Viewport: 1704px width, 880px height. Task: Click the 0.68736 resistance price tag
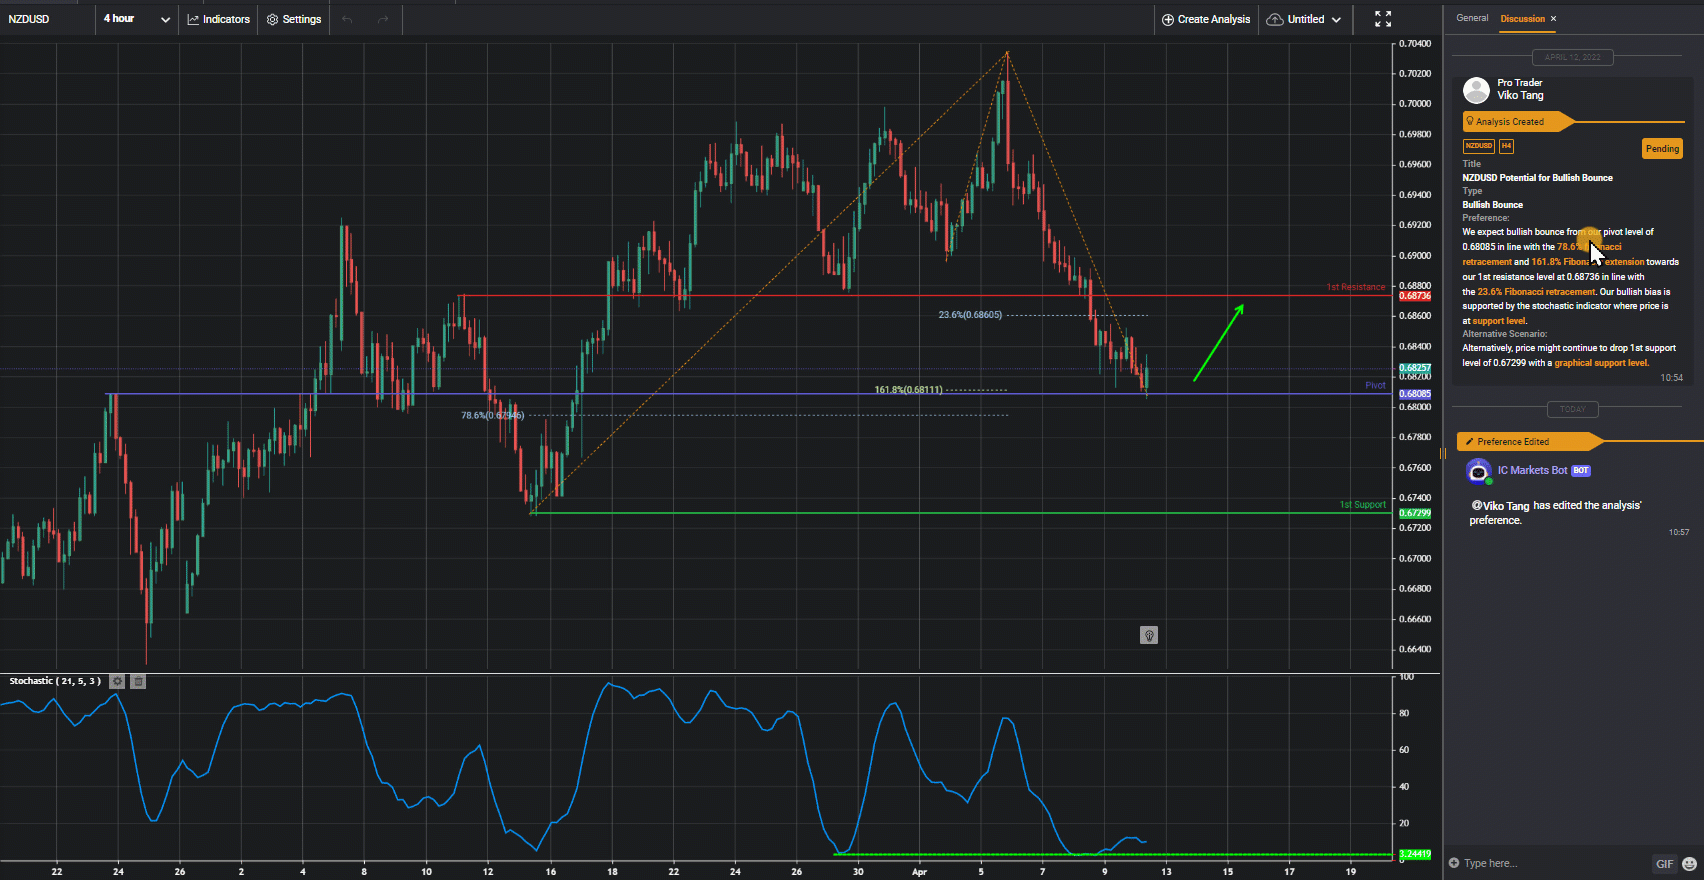pyautogui.click(x=1415, y=296)
